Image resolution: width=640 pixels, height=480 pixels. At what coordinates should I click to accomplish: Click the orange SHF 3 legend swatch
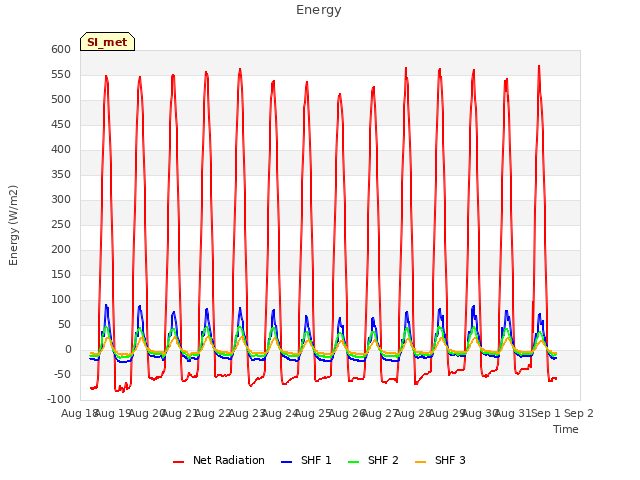coord(420,462)
